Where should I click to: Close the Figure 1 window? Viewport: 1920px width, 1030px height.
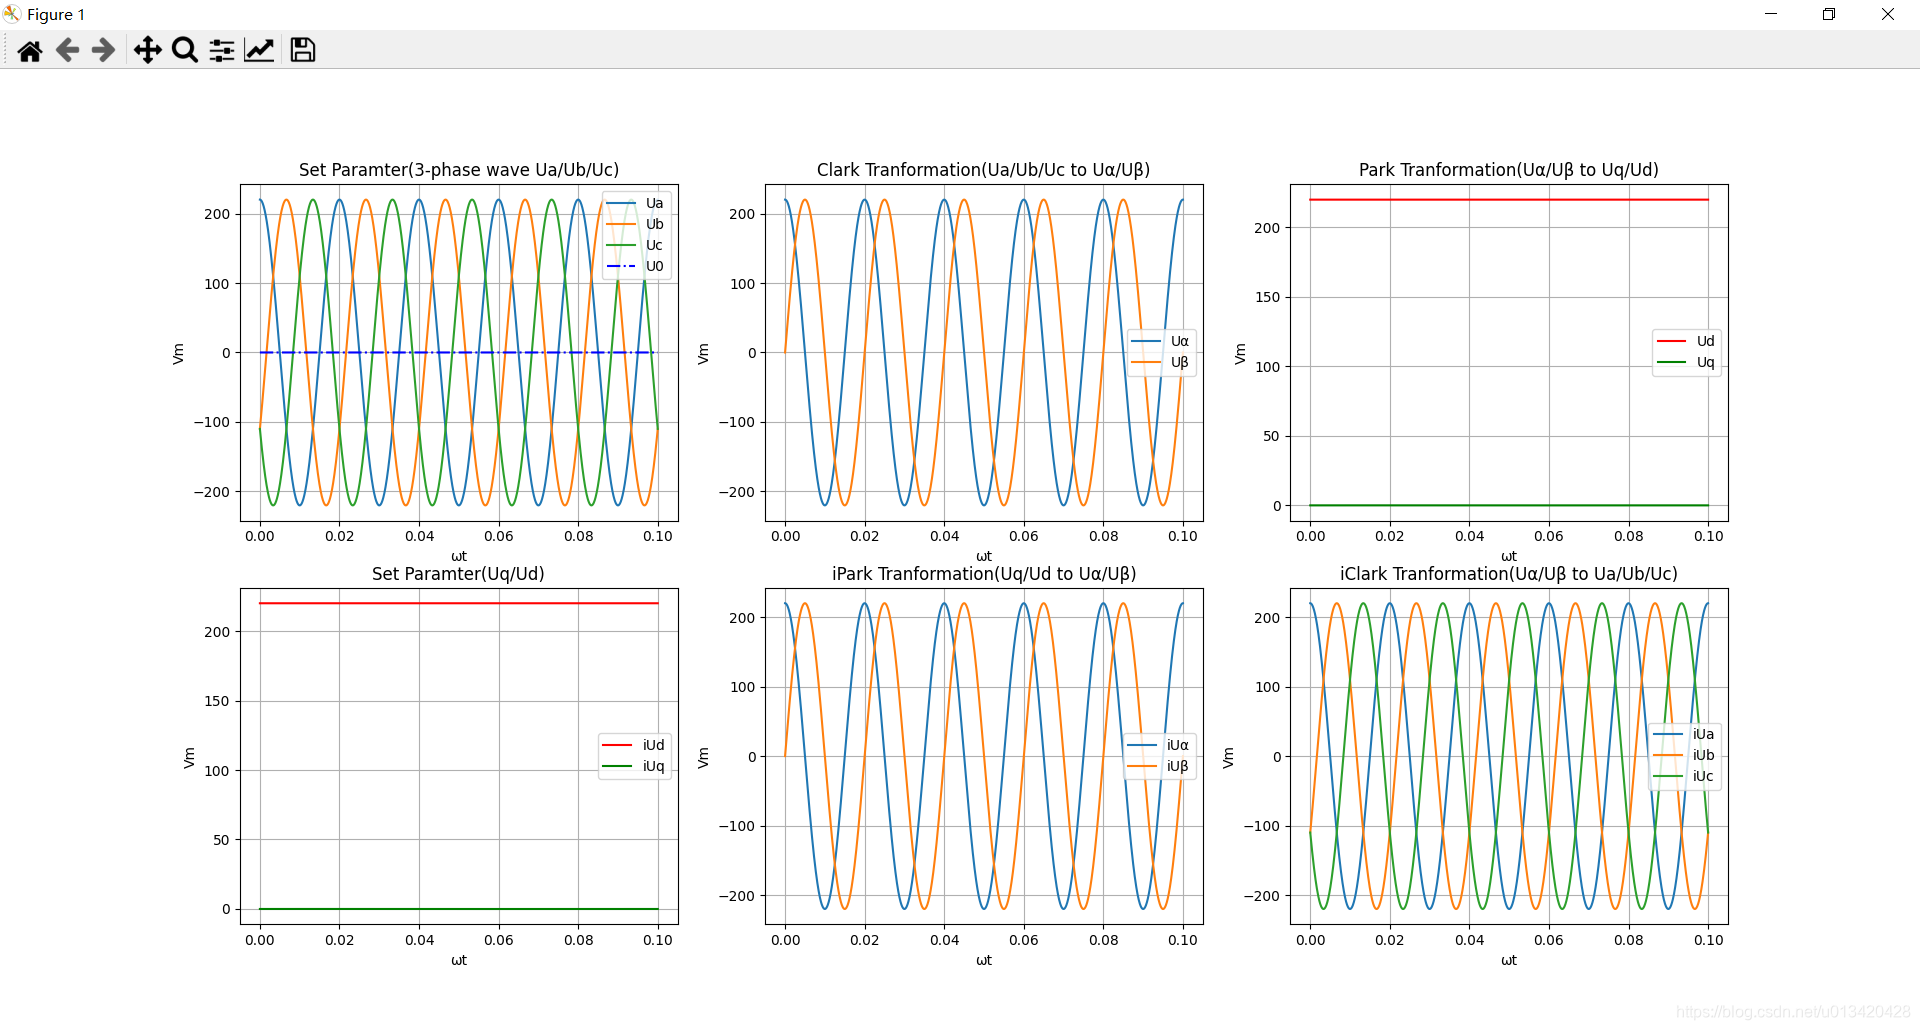1888,14
